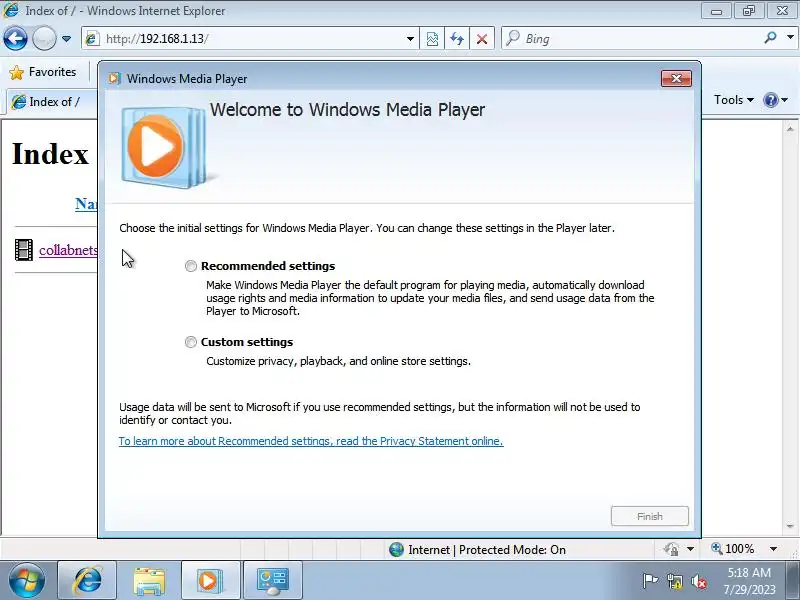
Task: Expand the zoom level dropdown arrow
Action: [x=773, y=549]
